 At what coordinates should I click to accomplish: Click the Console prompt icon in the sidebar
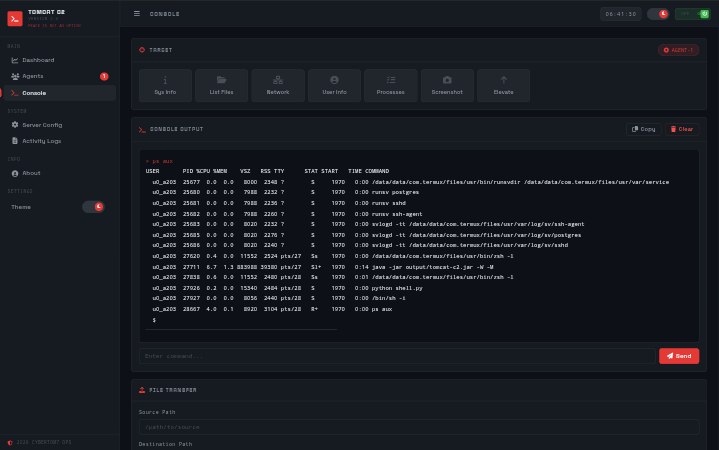15,93
